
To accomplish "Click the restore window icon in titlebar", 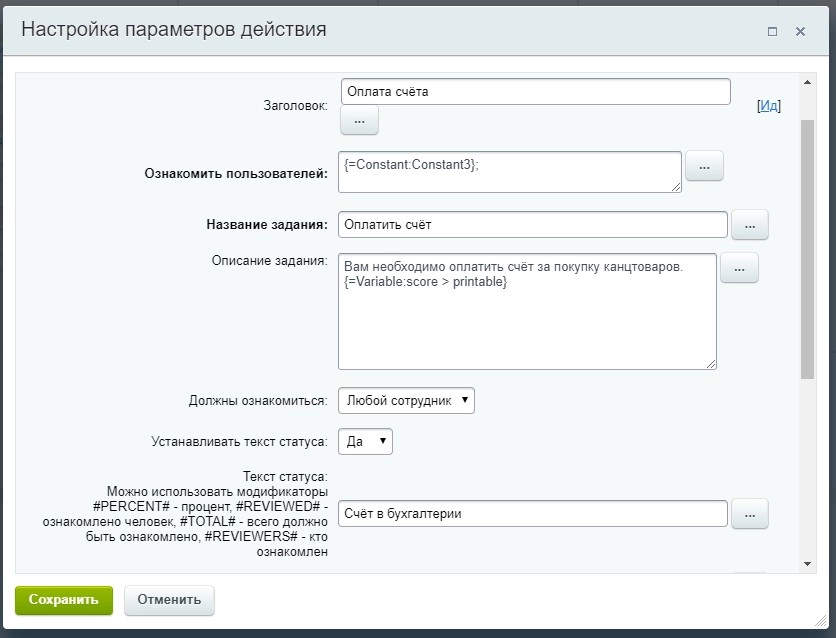I will pyautogui.click(x=771, y=31).
